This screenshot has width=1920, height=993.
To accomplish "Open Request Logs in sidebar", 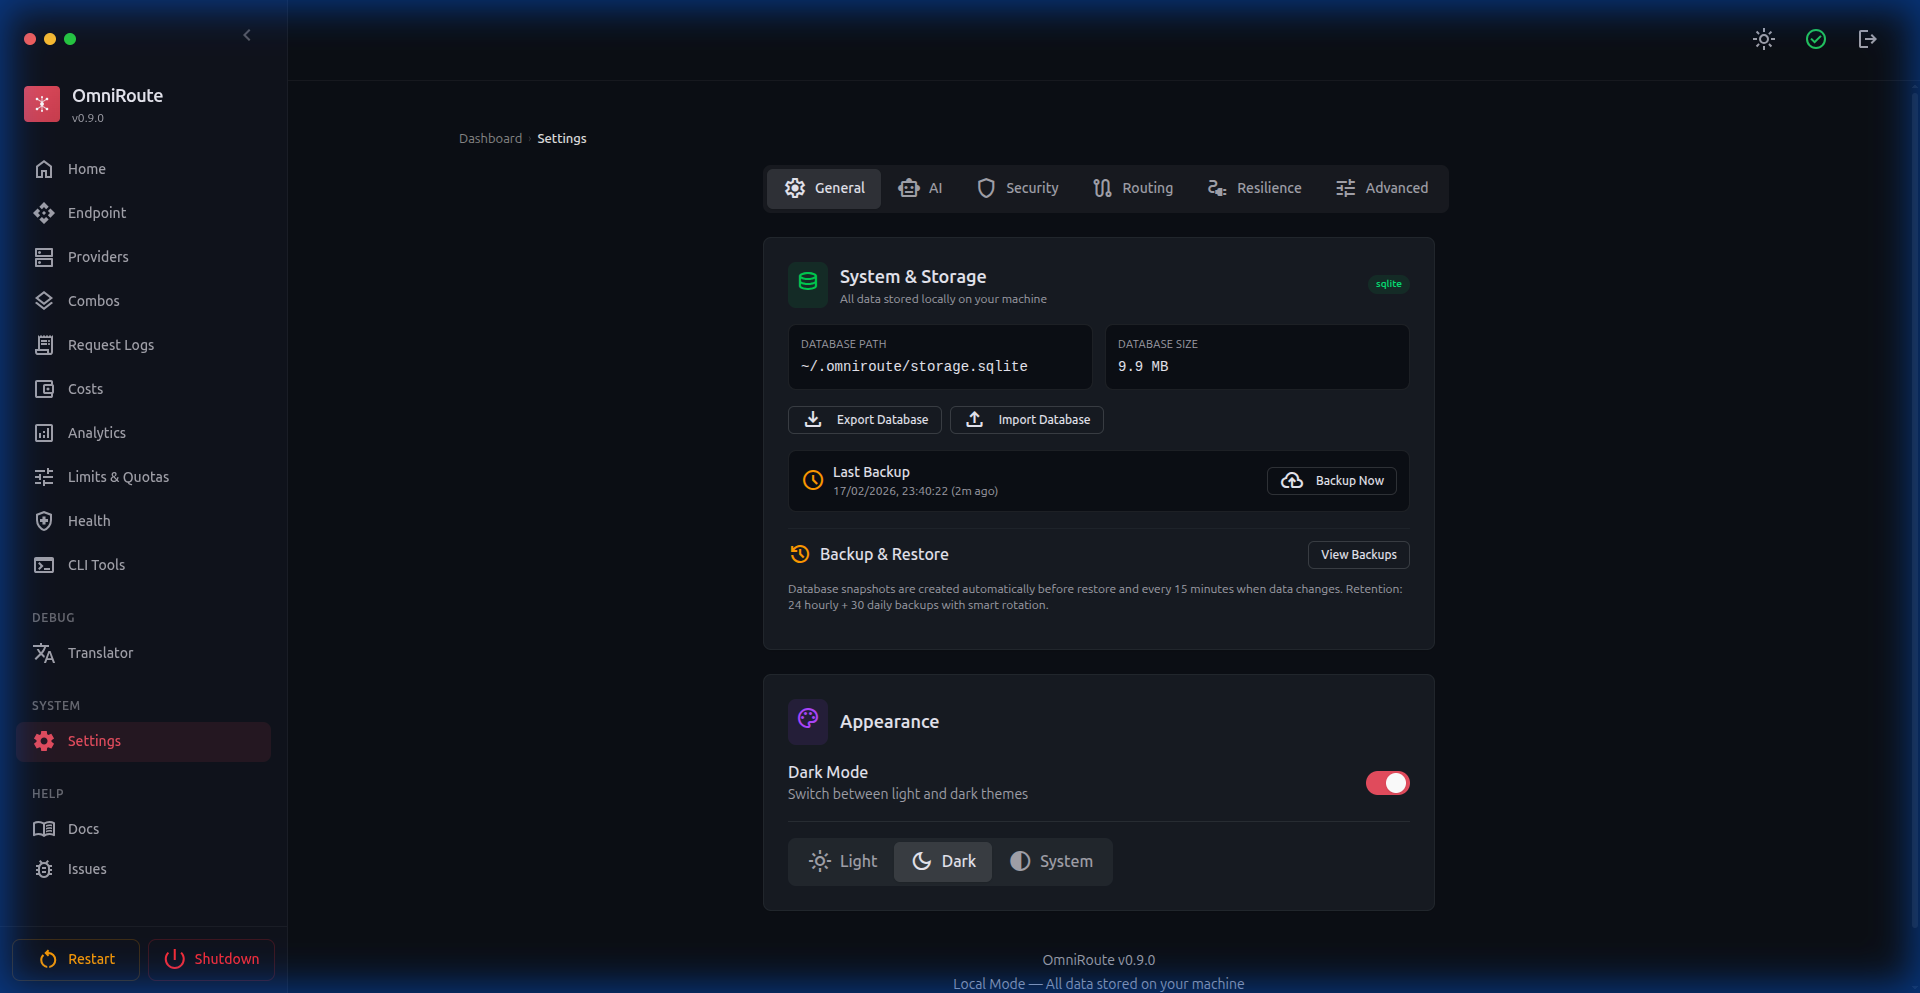I will tap(110, 345).
